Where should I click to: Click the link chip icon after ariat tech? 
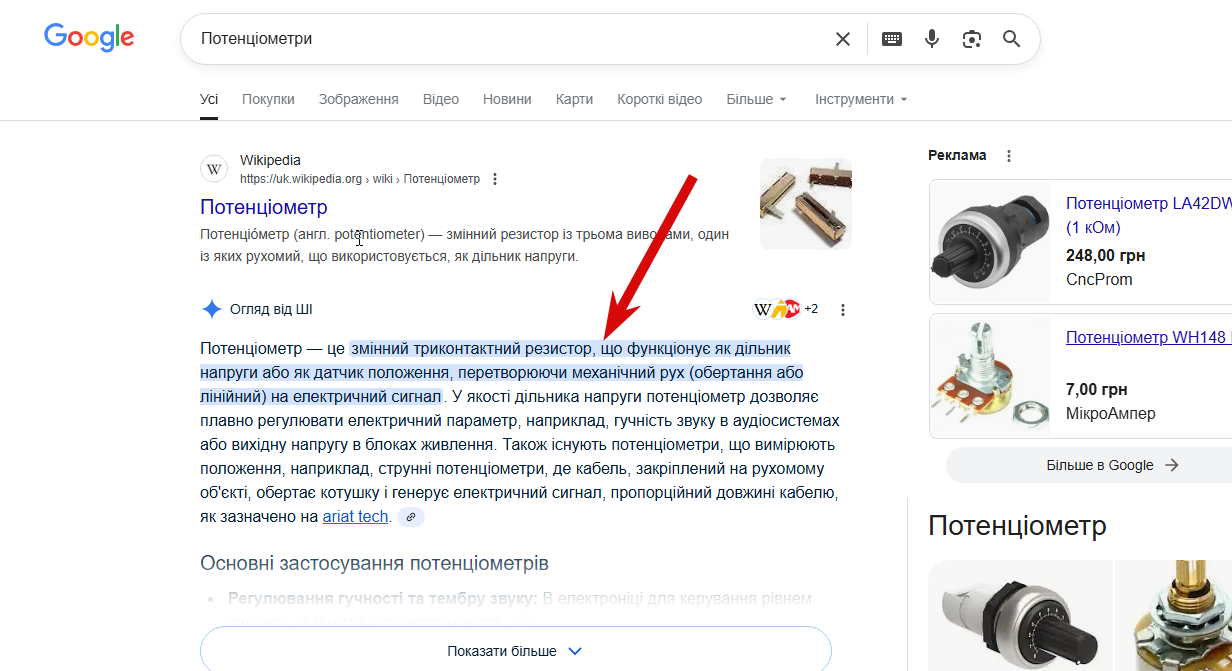(411, 517)
